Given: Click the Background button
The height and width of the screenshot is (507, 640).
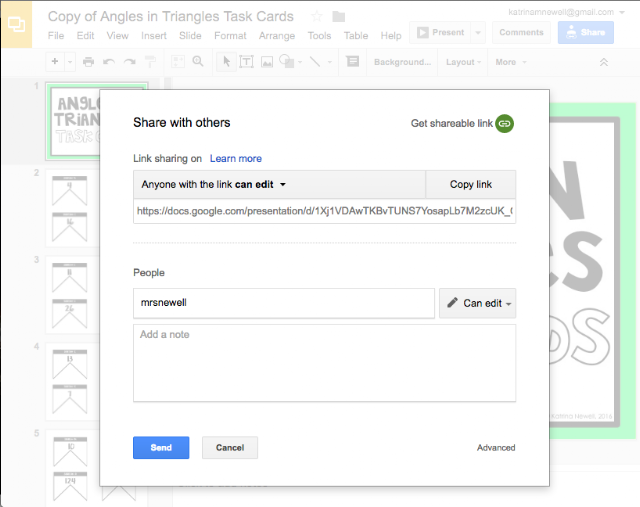Looking at the screenshot, I should (402, 62).
